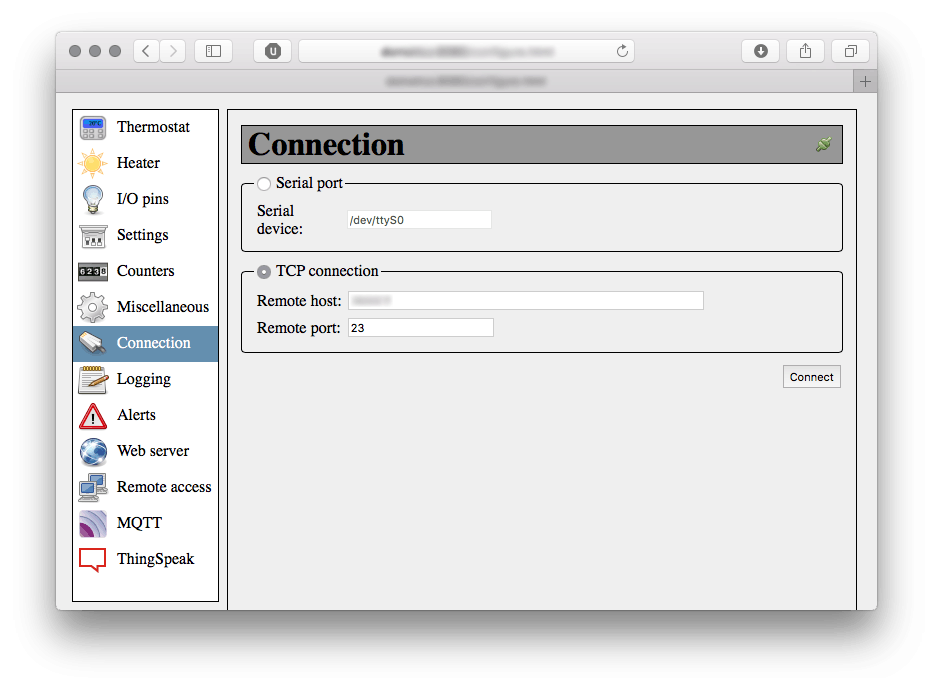Open the Alerts page

click(146, 415)
